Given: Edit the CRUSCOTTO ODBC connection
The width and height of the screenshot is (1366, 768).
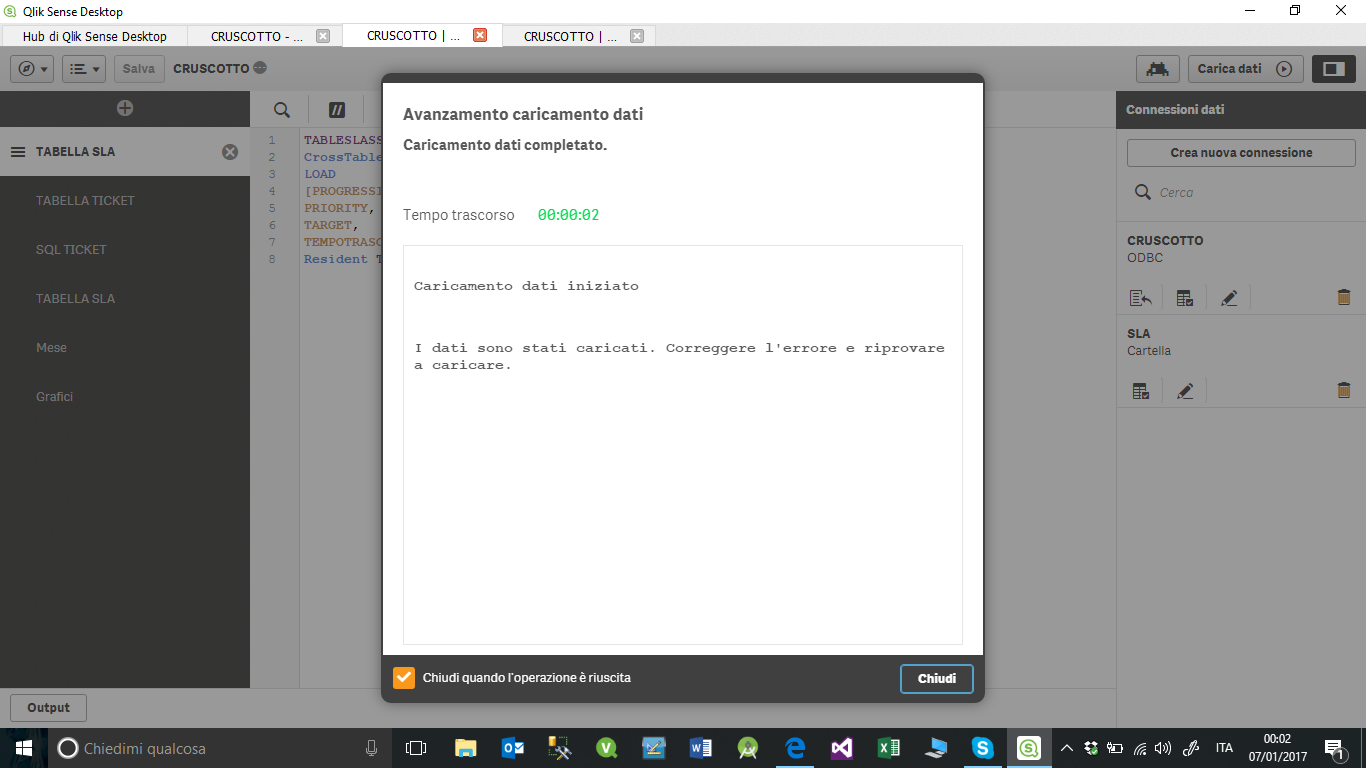Looking at the screenshot, I should click(1229, 298).
